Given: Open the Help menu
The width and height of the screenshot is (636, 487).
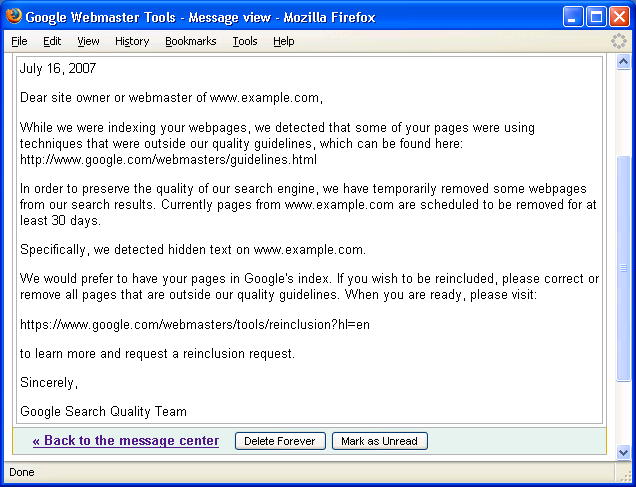Looking at the screenshot, I should 284,41.
